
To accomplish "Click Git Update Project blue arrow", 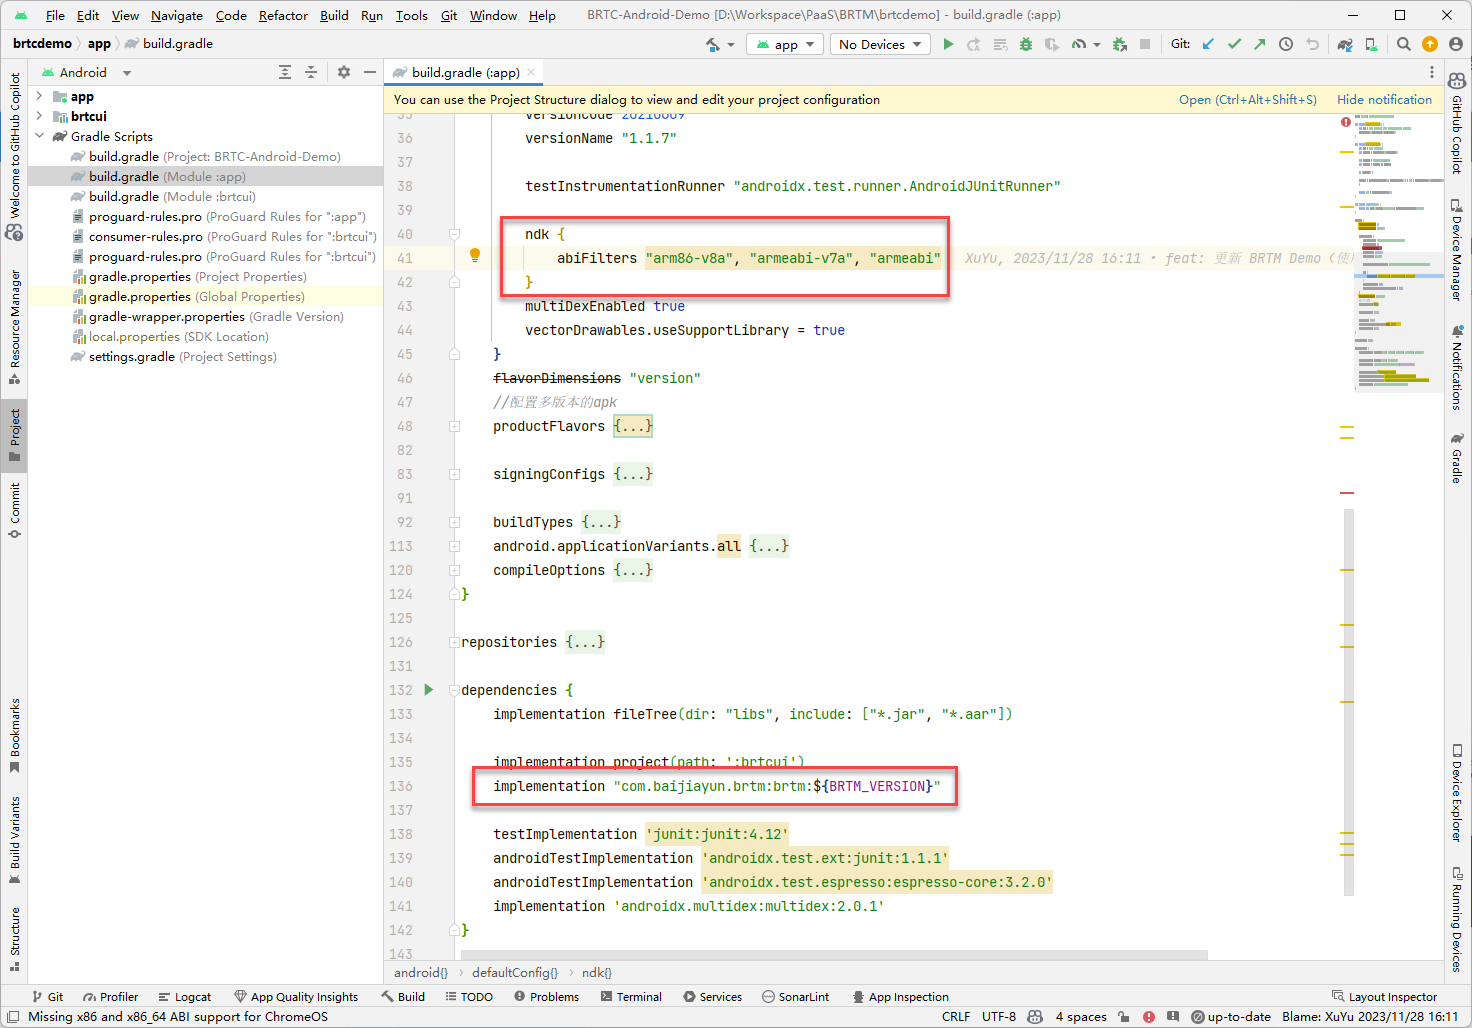I will 1208,44.
